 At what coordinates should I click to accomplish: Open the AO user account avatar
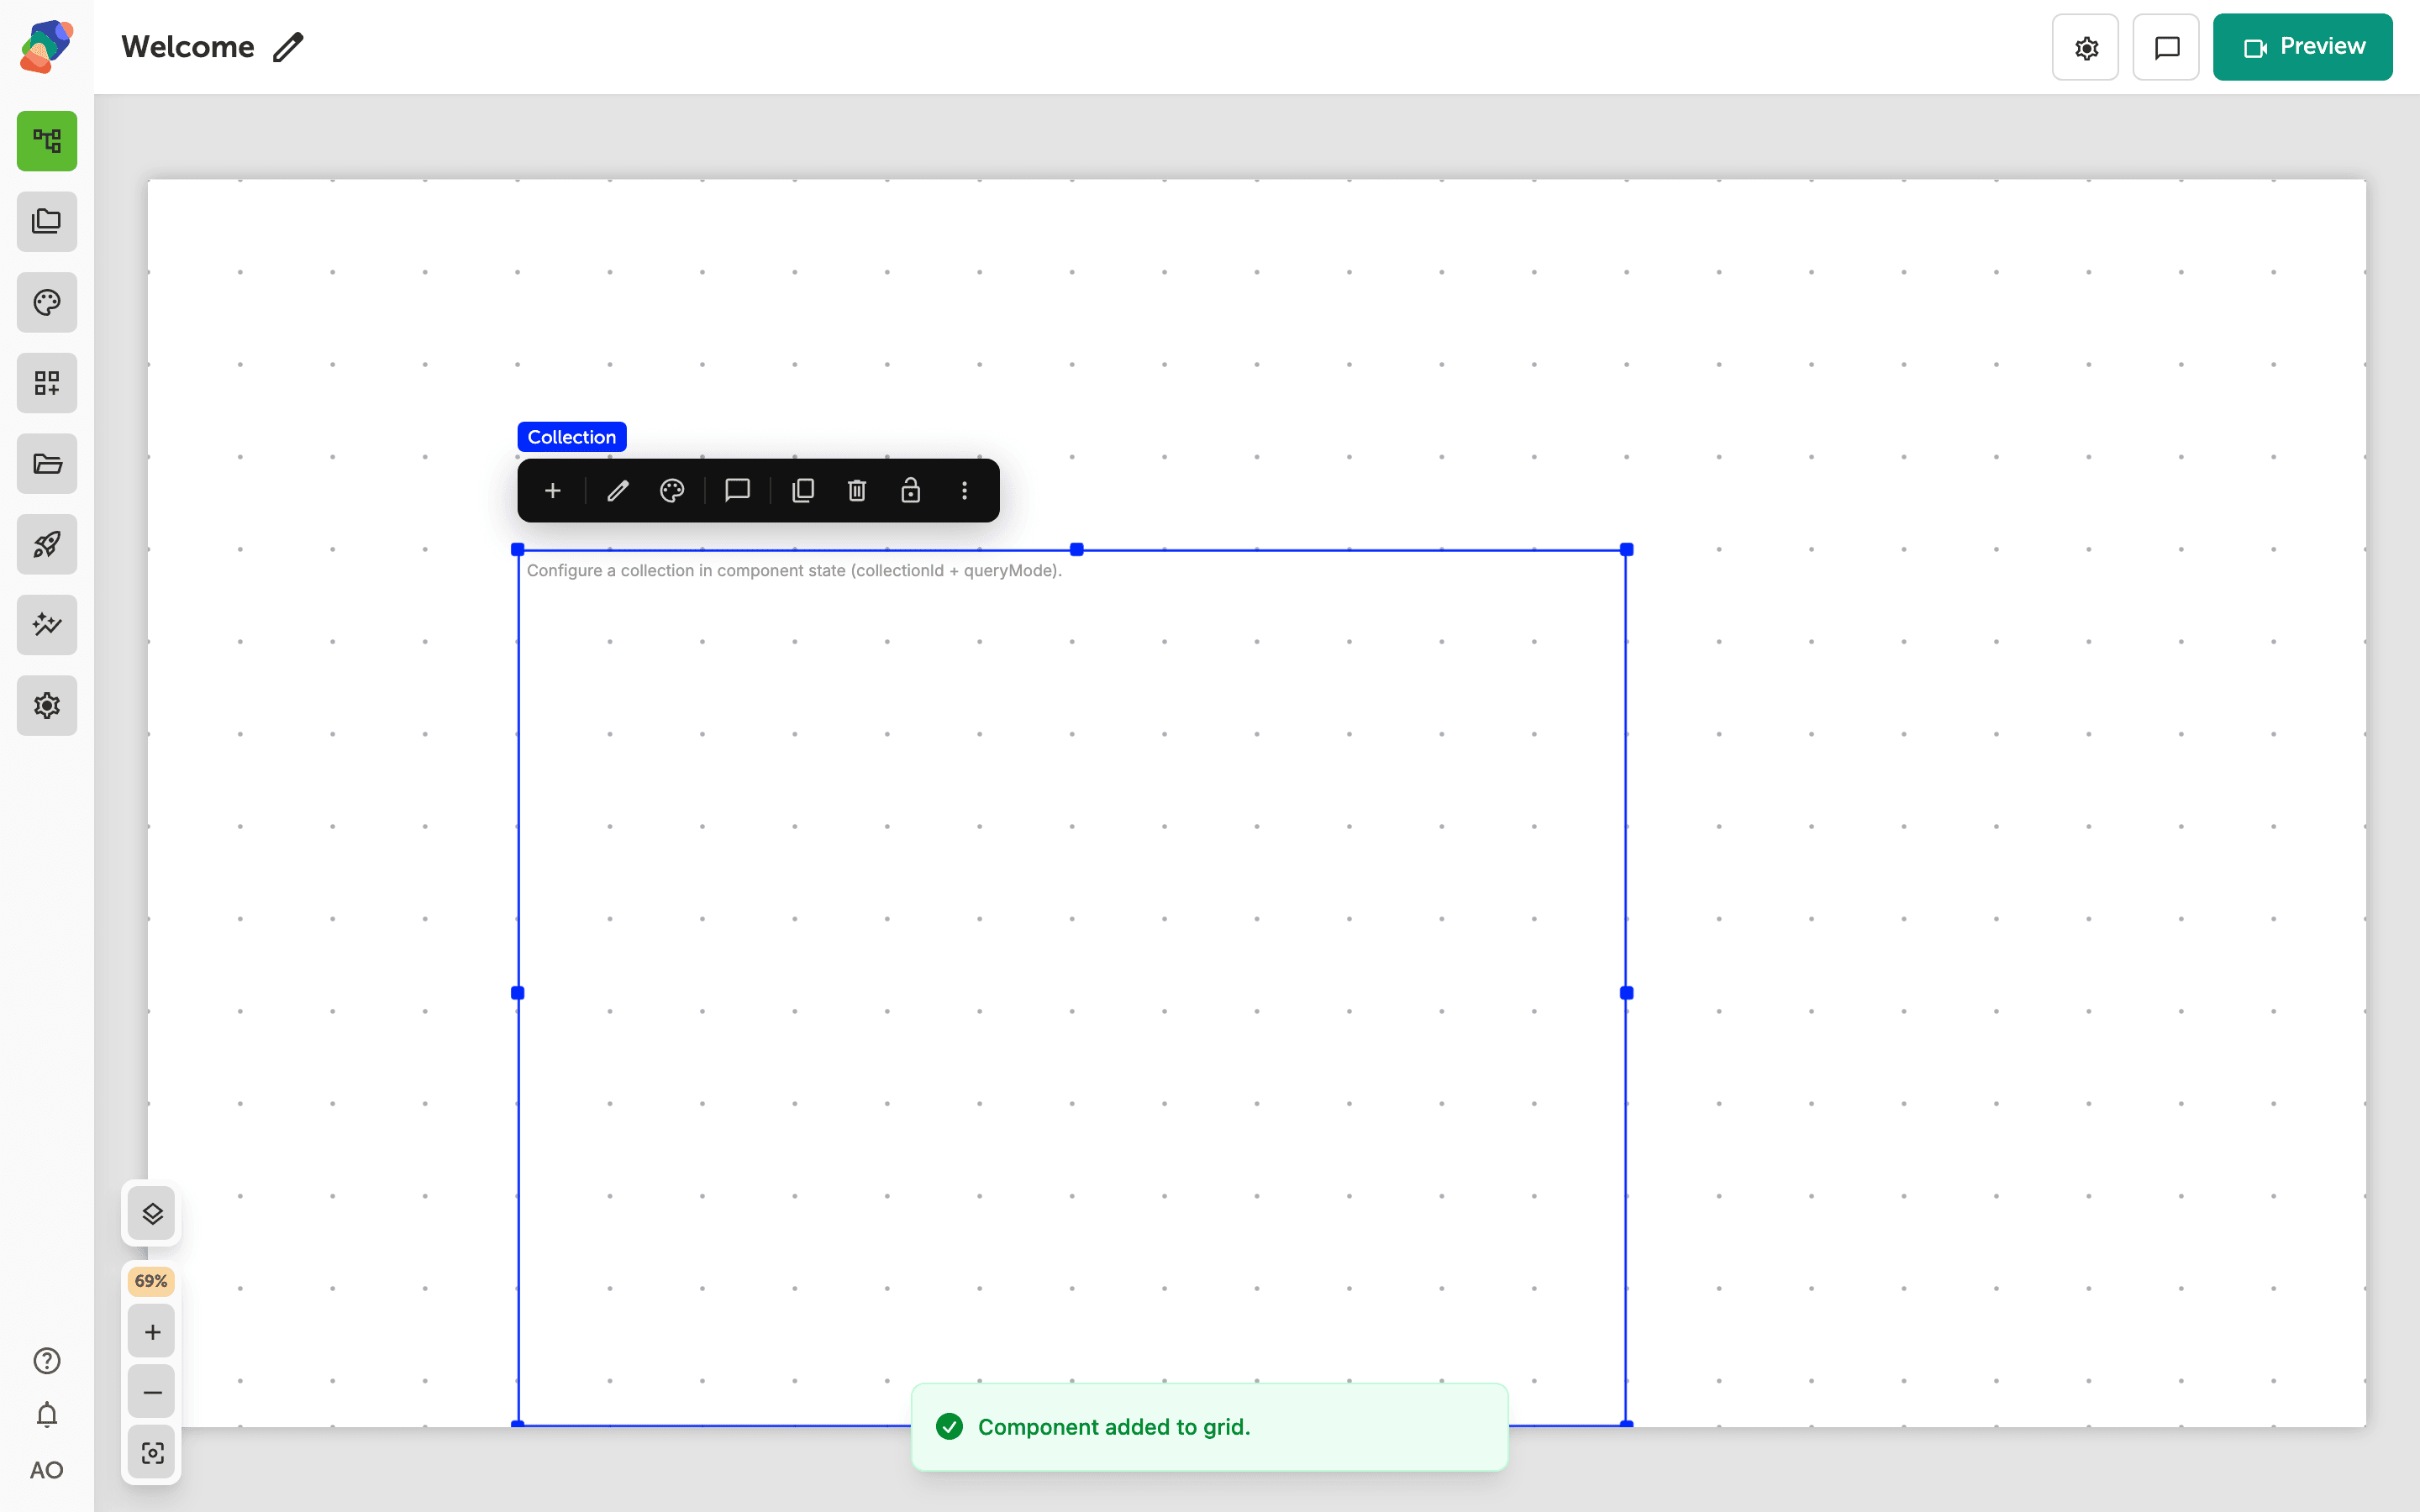47,1470
